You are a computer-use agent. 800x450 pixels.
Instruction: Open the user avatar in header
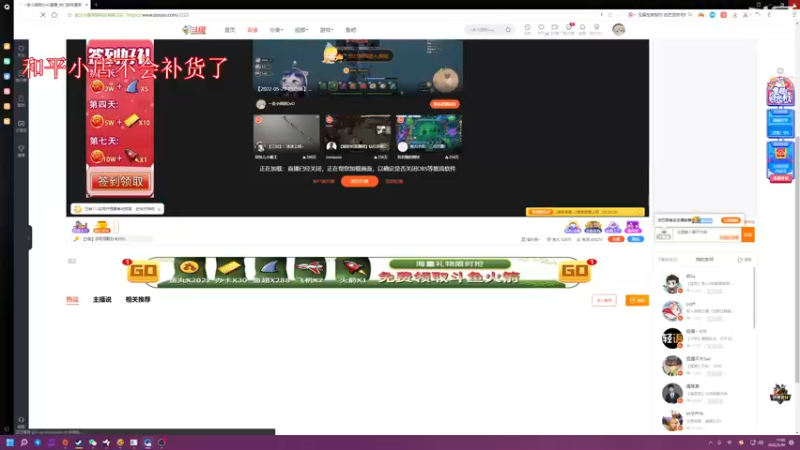coord(618,30)
